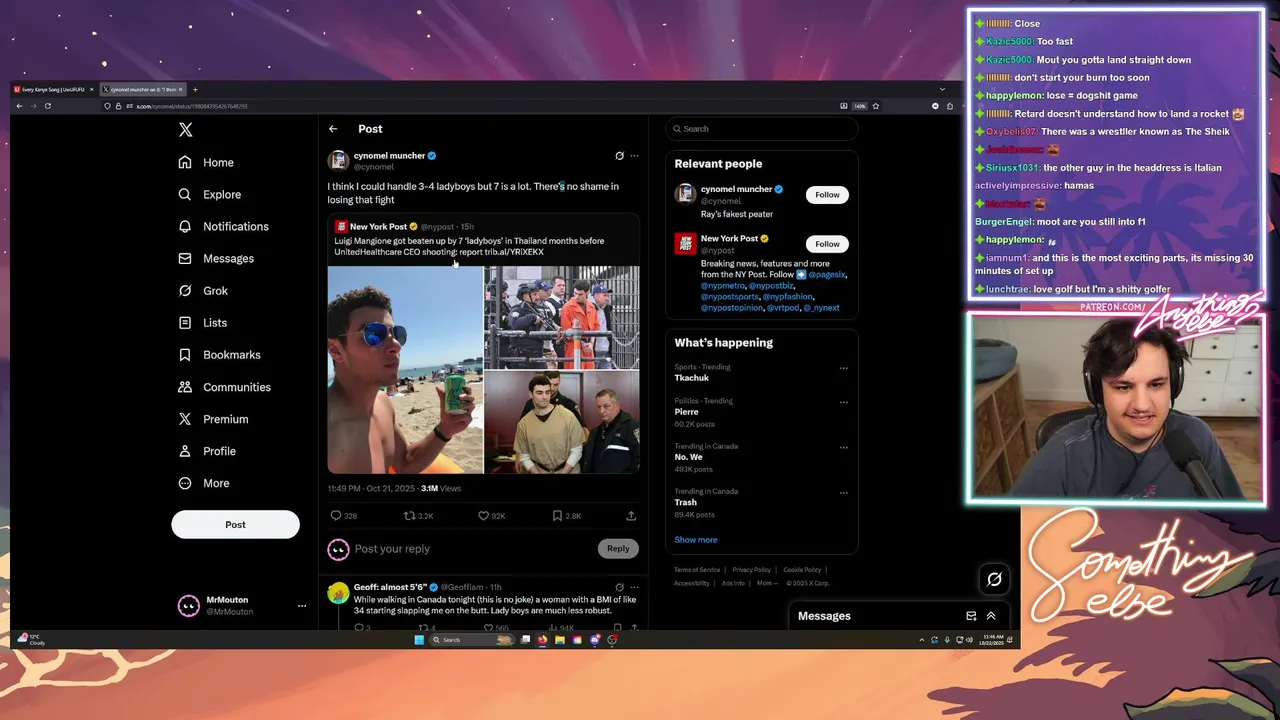Image resolution: width=1280 pixels, height=720 pixels.
Task: Click the browser back button
Action: click(x=19, y=106)
